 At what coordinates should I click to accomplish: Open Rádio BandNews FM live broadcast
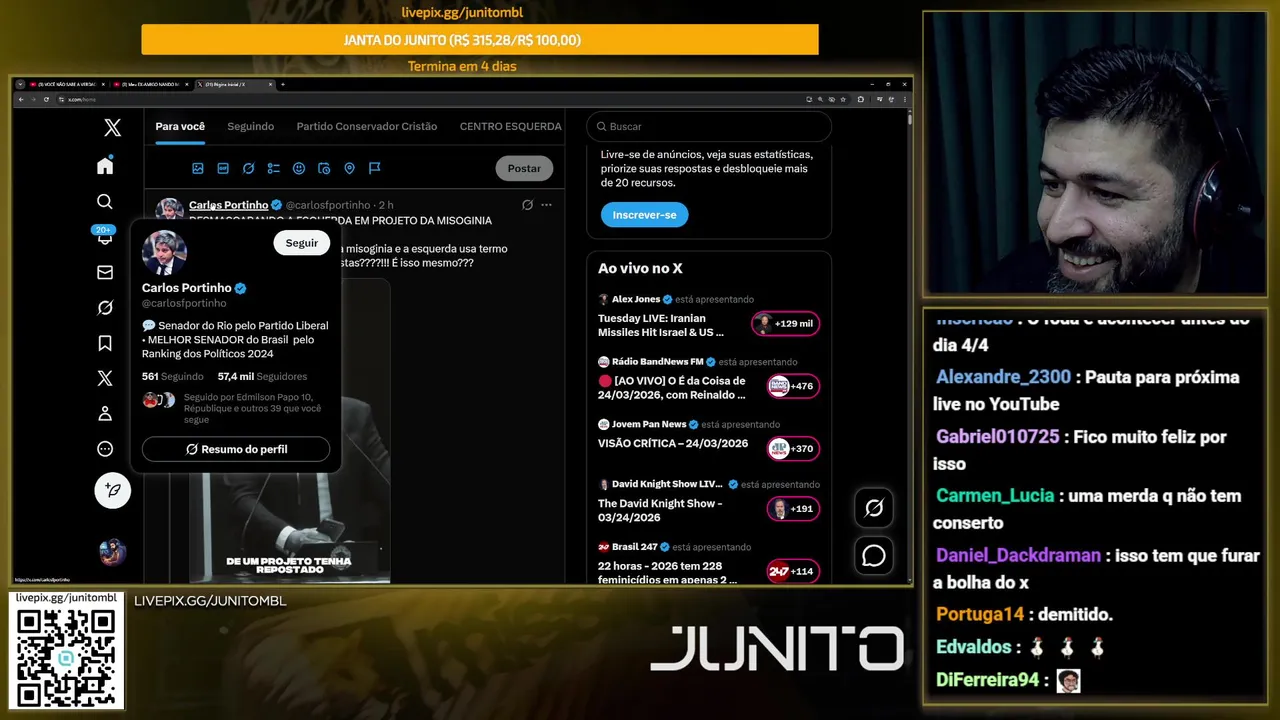pos(672,387)
